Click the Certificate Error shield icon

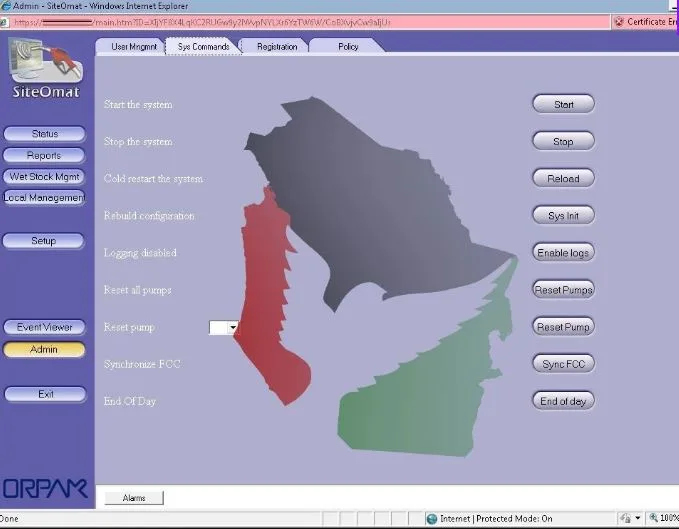(619, 21)
